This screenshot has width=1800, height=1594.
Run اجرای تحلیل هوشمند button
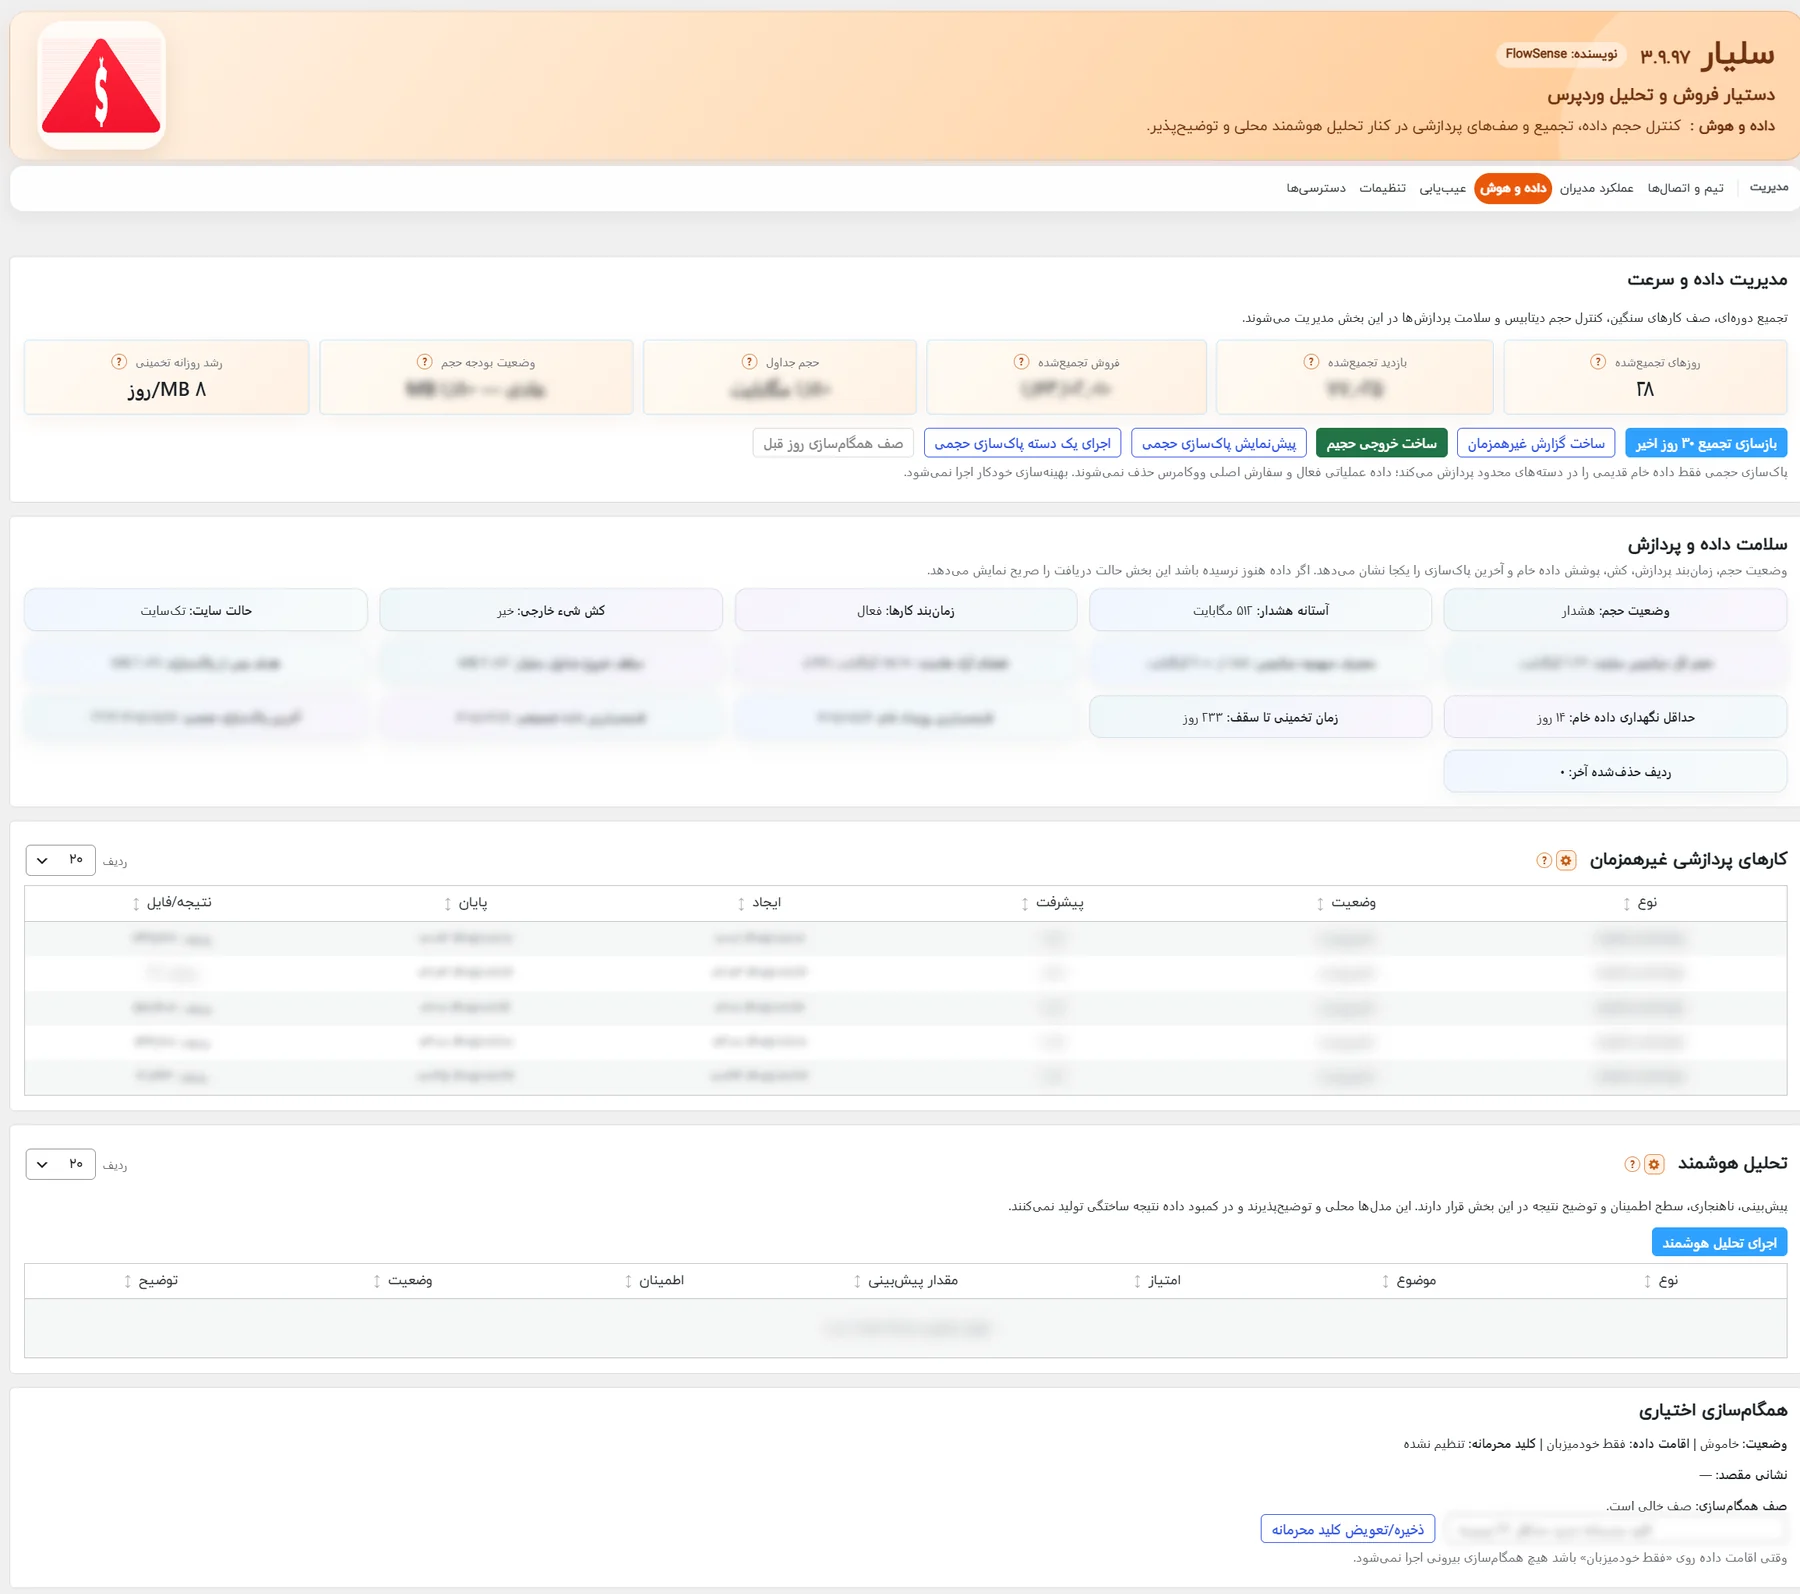coord(1720,1243)
